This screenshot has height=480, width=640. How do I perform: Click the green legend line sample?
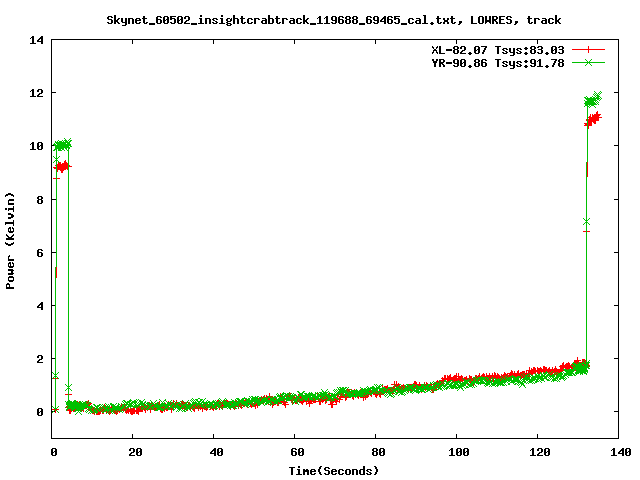pos(588,62)
